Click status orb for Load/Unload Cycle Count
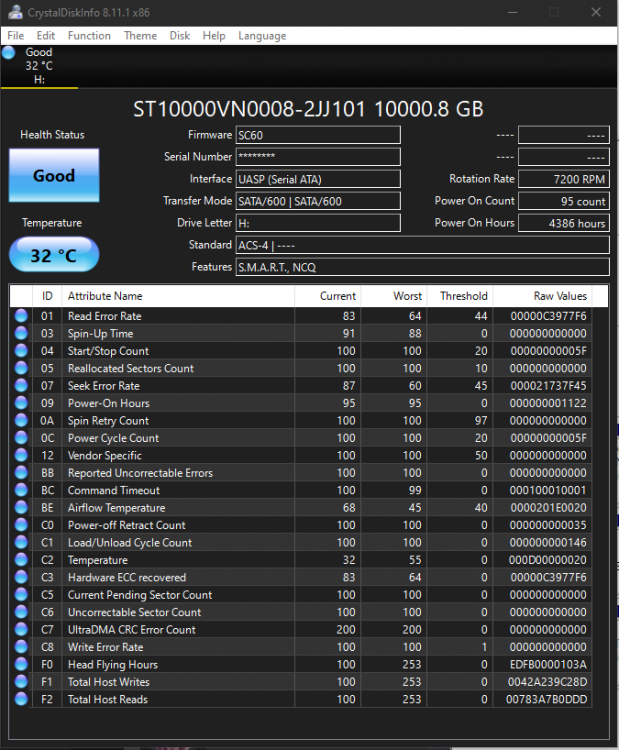 [21, 542]
